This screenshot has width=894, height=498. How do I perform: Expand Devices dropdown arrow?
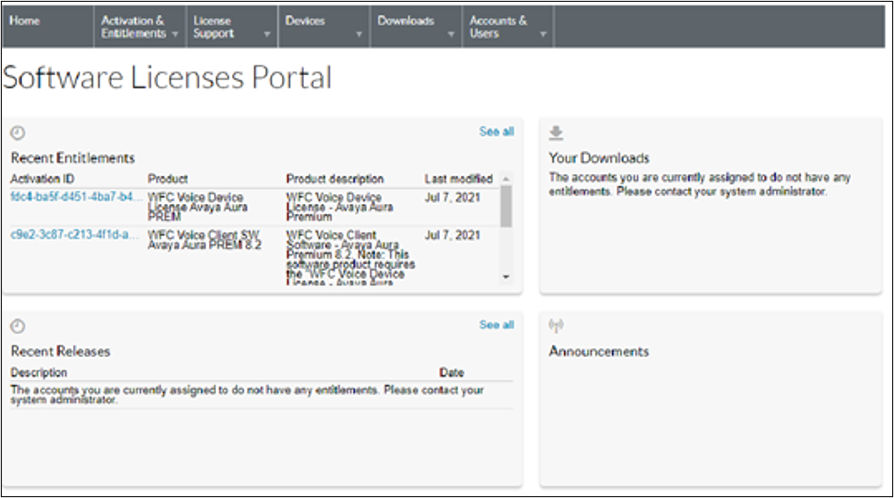pyautogui.click(x=359, y=34)
